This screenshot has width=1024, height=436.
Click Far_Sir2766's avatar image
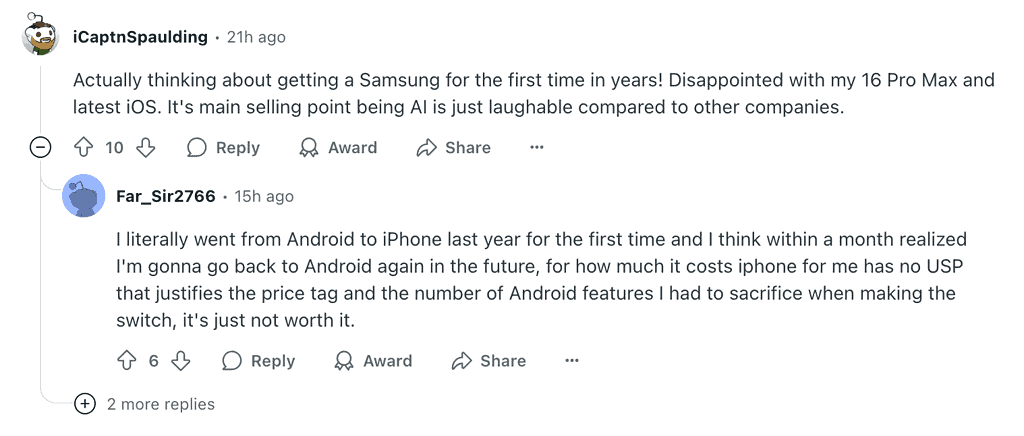click(84, 196)
